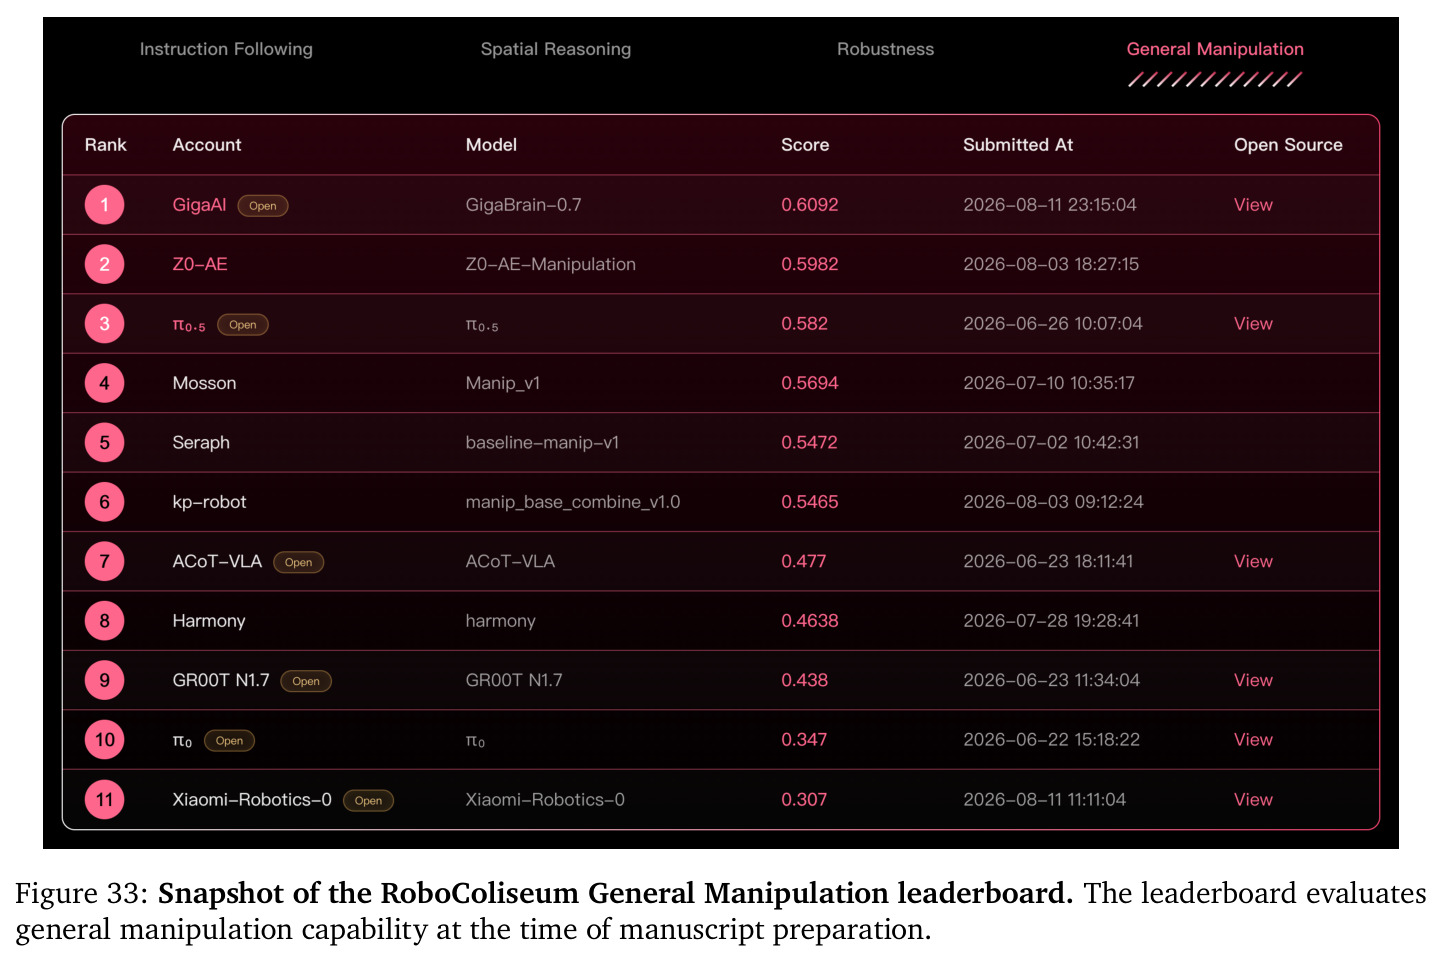Click the Open Source column header
The height and width of the screenshot is (954, 1442).
(1288, 145)
